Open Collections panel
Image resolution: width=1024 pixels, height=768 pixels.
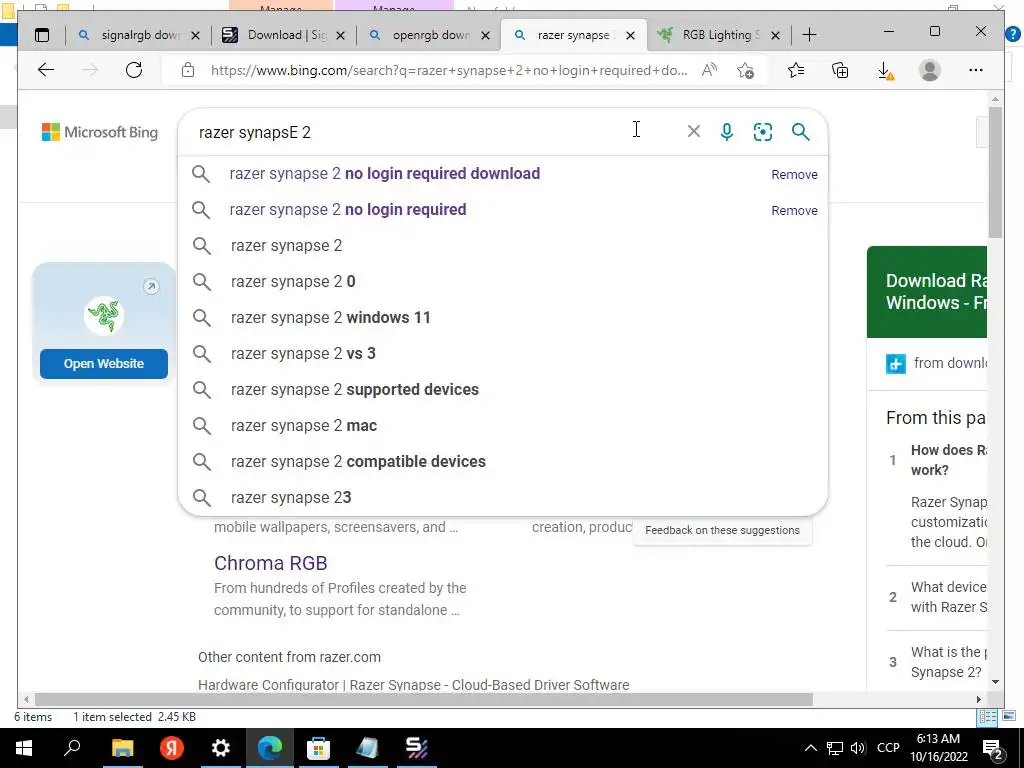pos(840,70)
